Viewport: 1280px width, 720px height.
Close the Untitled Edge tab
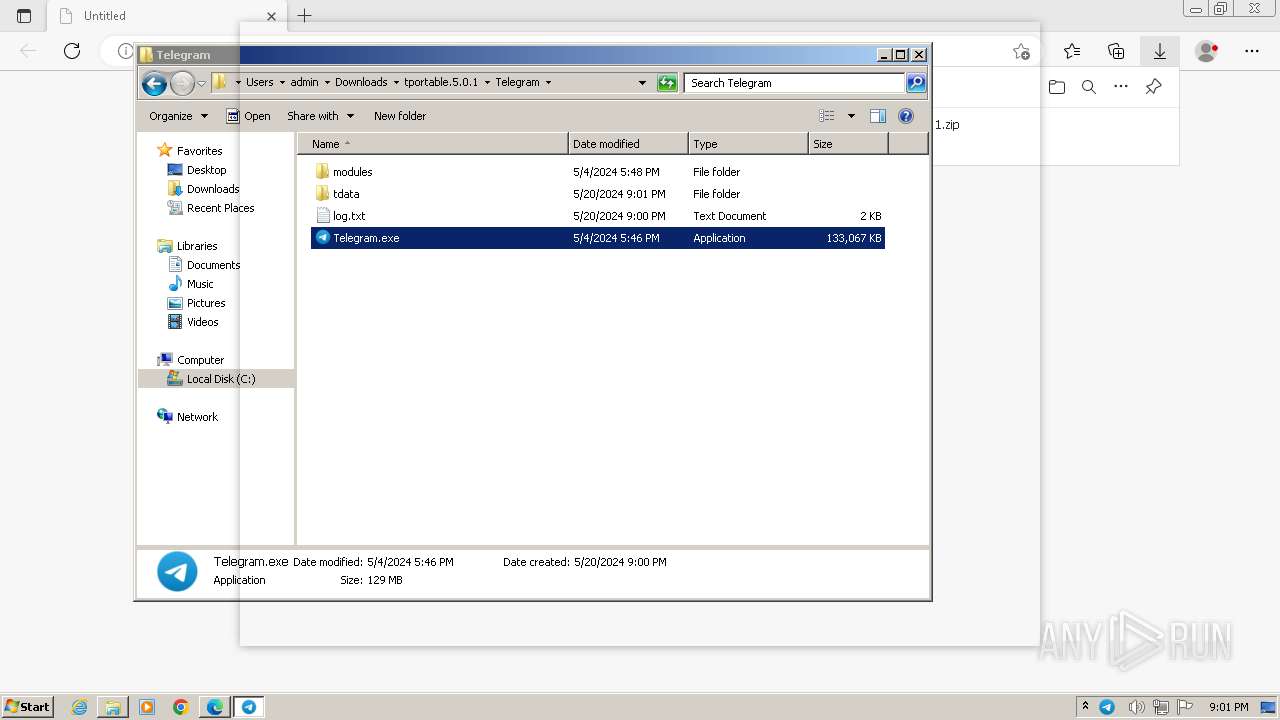point(271,16)
